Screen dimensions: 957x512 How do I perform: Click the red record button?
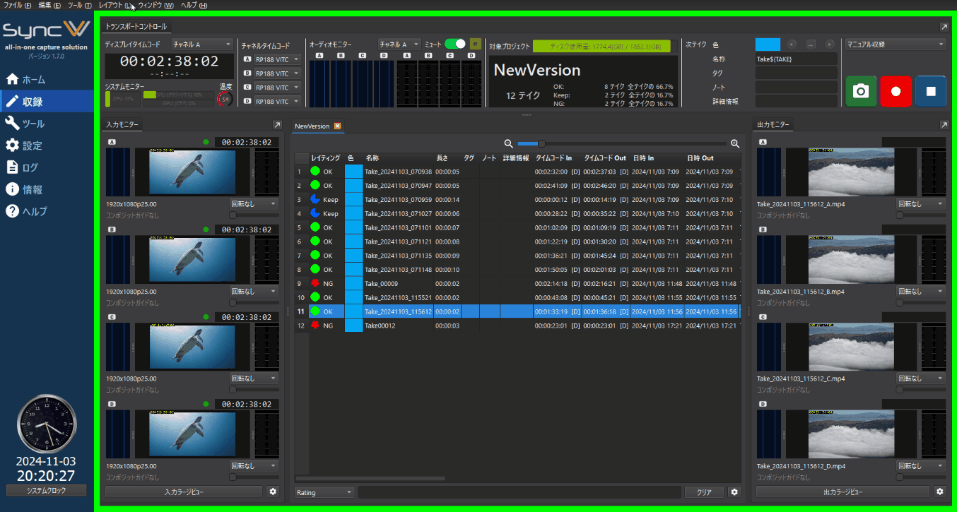tap(896, 91)
